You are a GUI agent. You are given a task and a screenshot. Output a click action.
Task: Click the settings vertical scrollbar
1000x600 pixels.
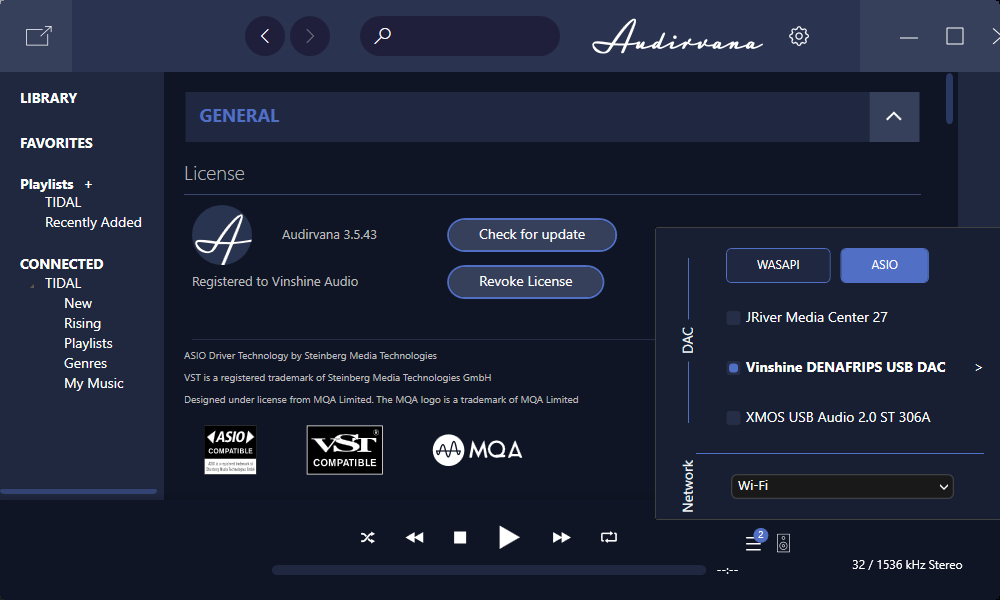[x=949, y=99]
